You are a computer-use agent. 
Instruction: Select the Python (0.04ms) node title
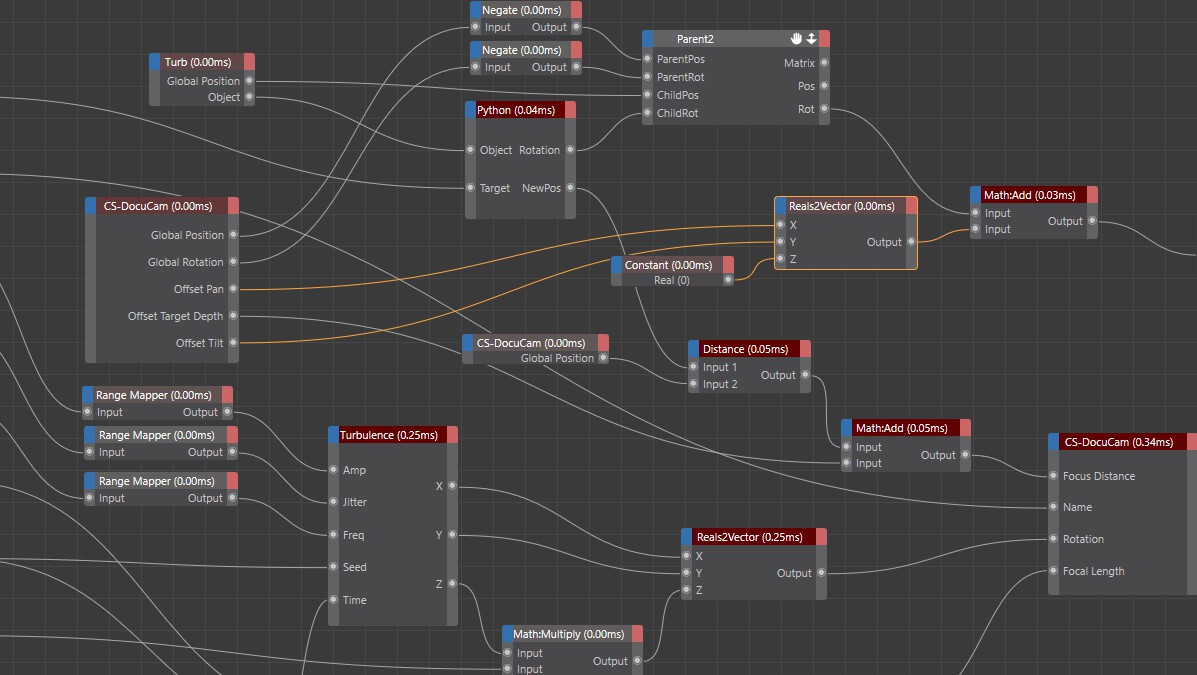point(516,110)
